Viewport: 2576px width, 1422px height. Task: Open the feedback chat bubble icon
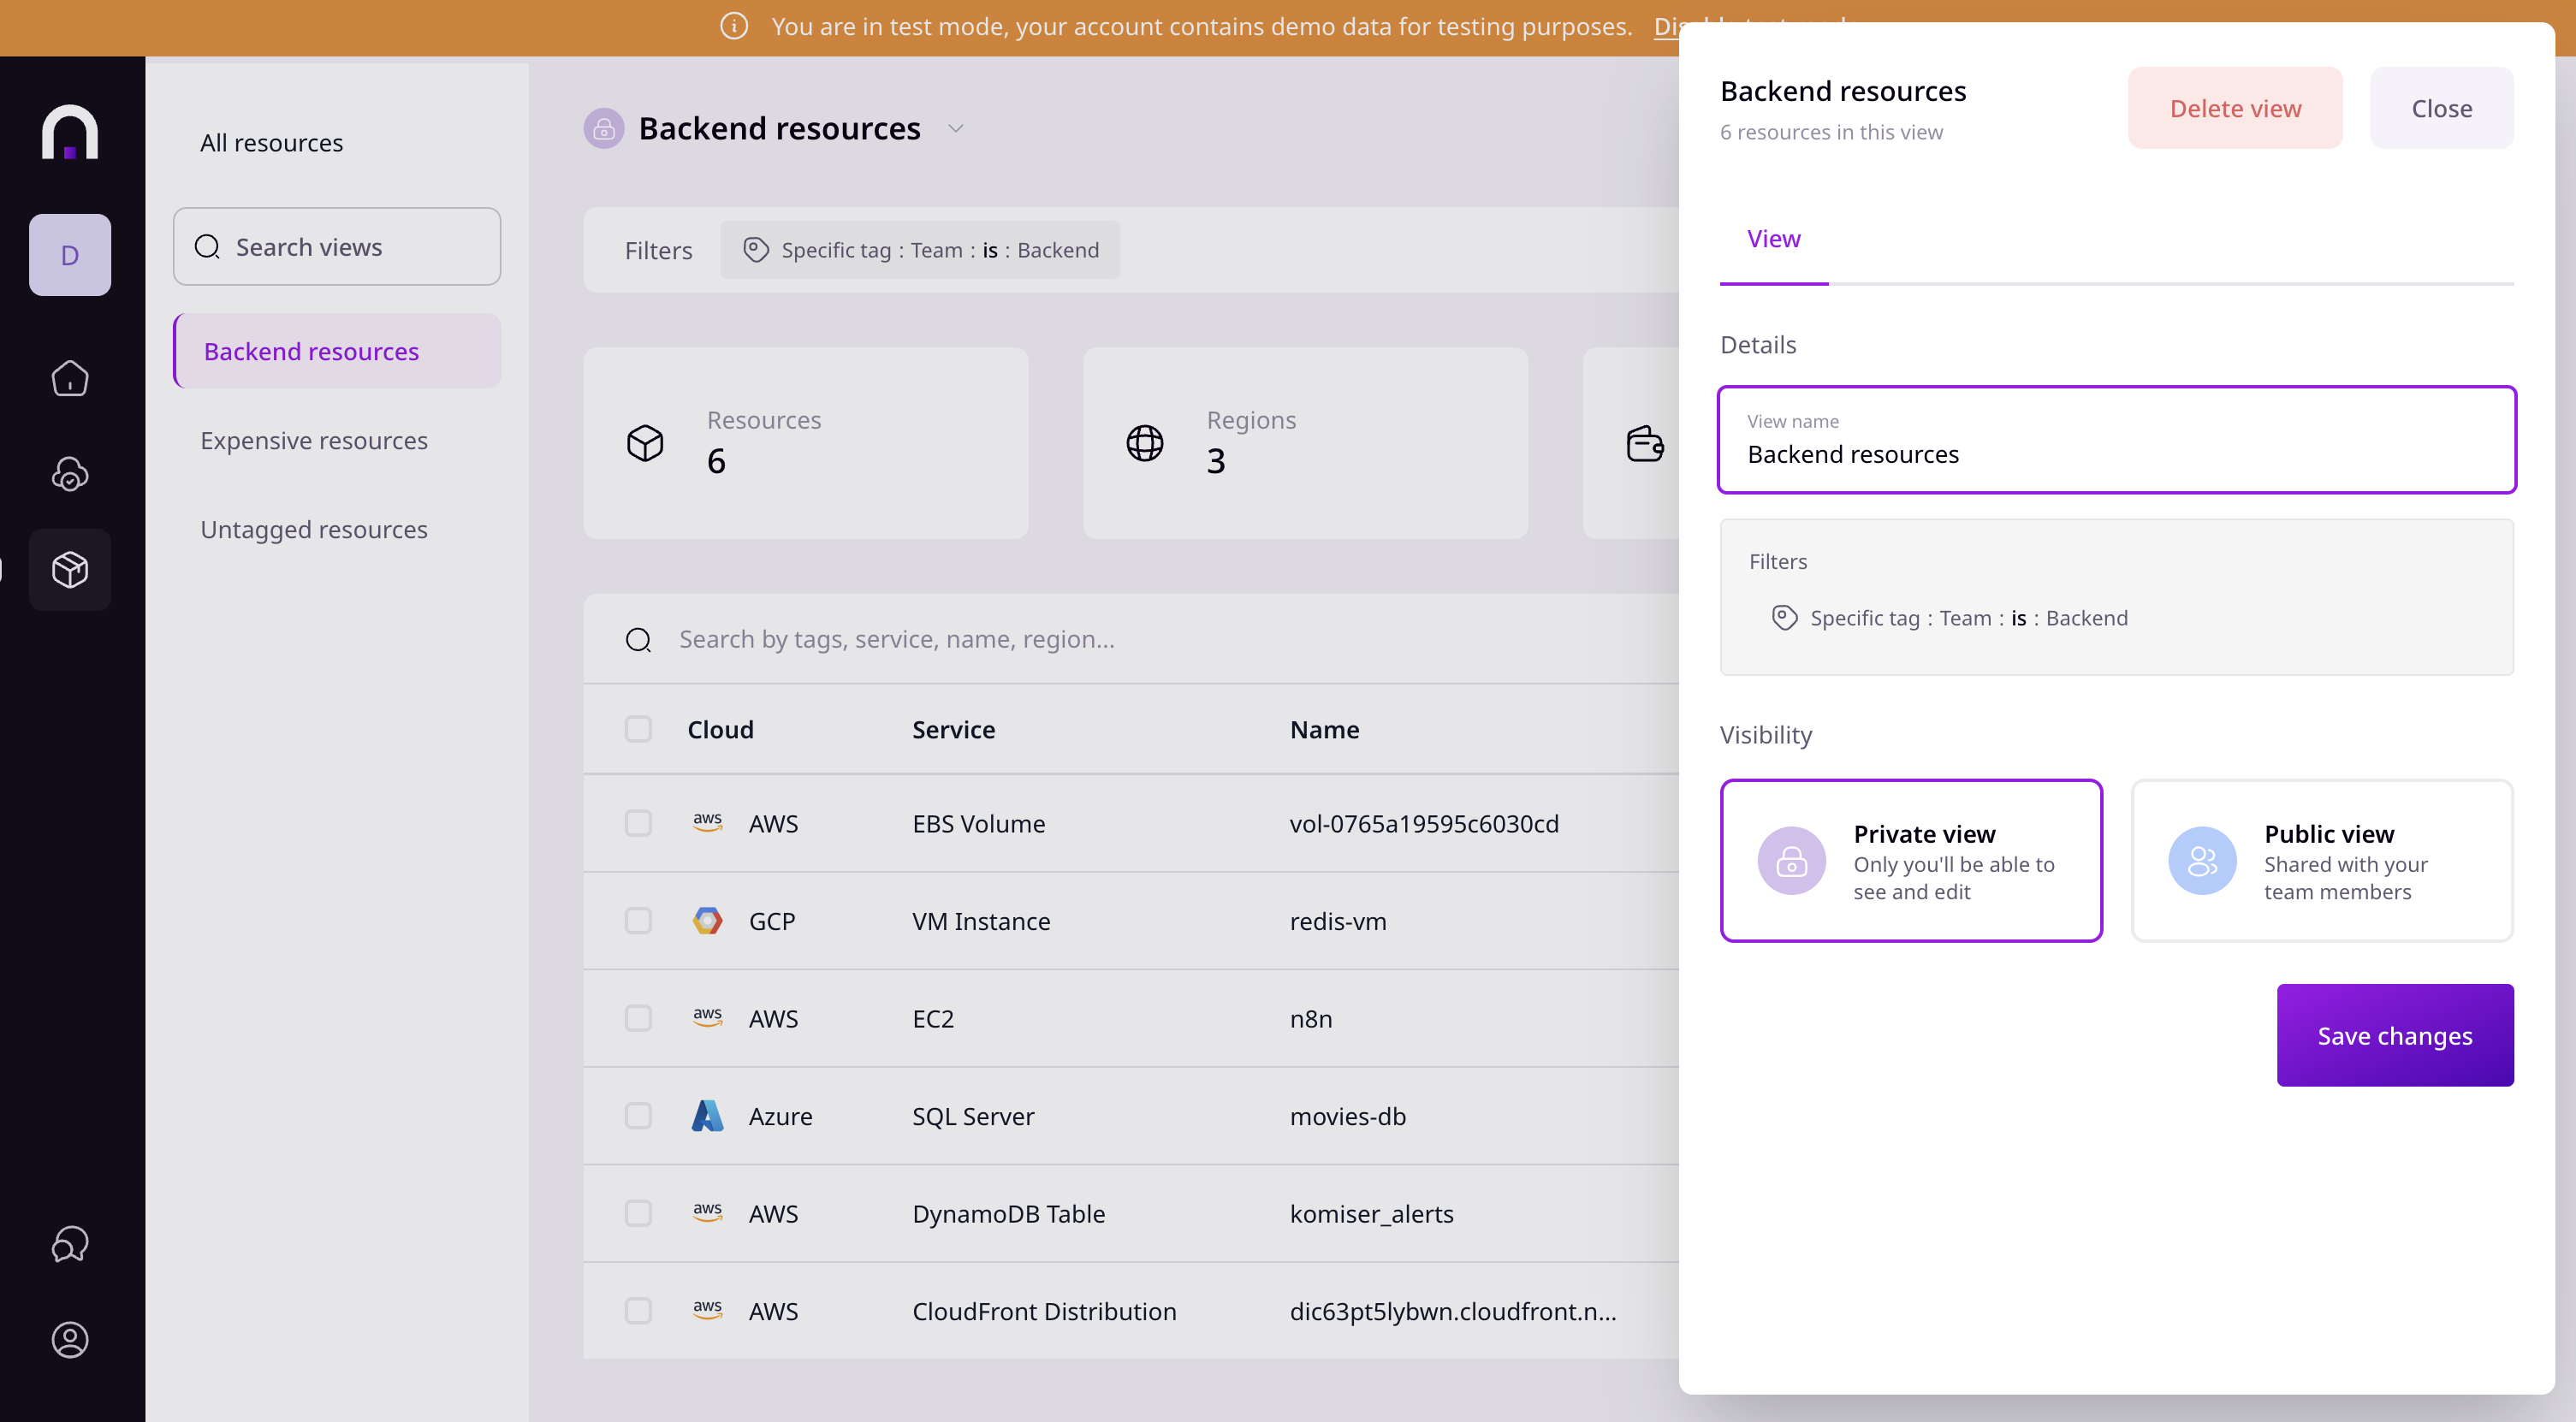[69, 1244]
